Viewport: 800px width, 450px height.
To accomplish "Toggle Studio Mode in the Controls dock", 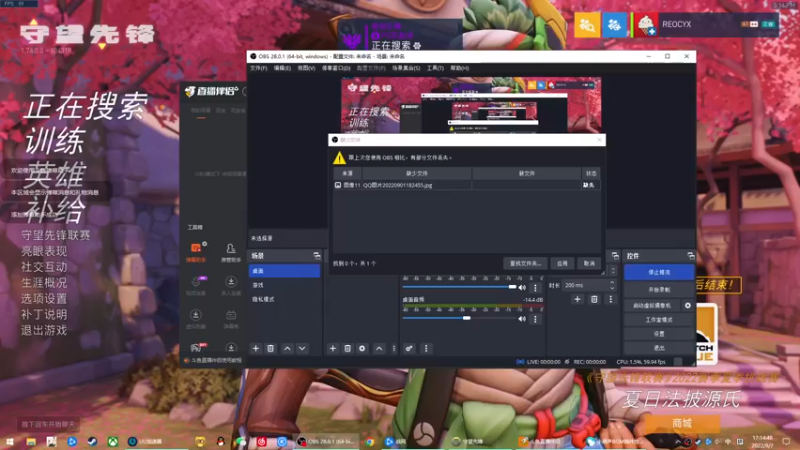I will tap(659, 320).
